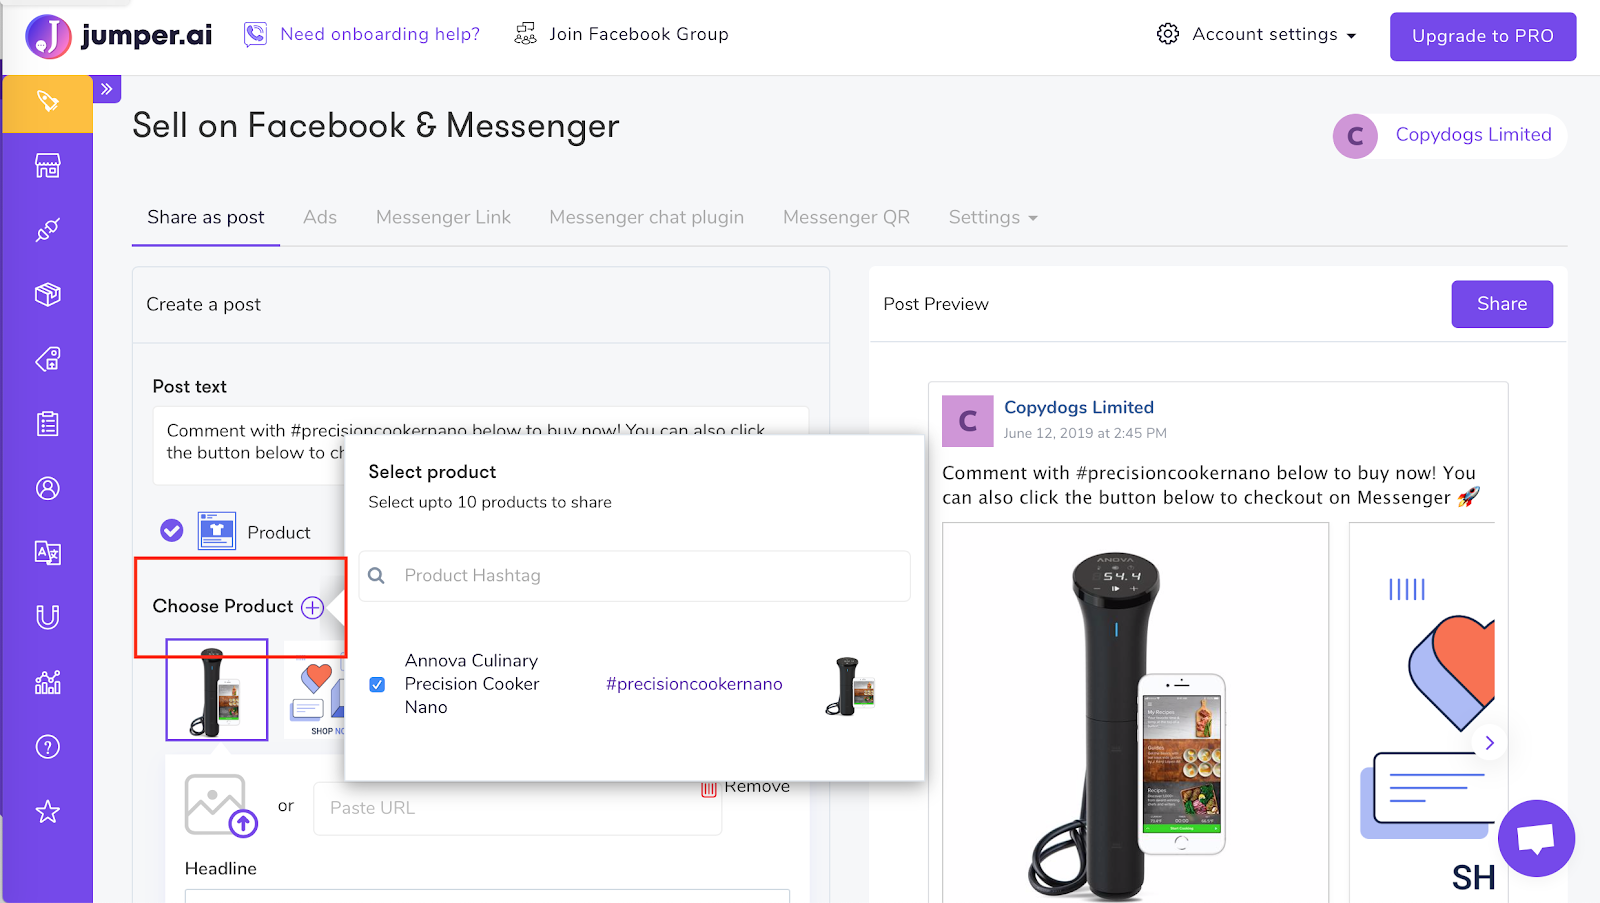
Task: Toggle the Product radio check
Action: (x=172, y=530)
